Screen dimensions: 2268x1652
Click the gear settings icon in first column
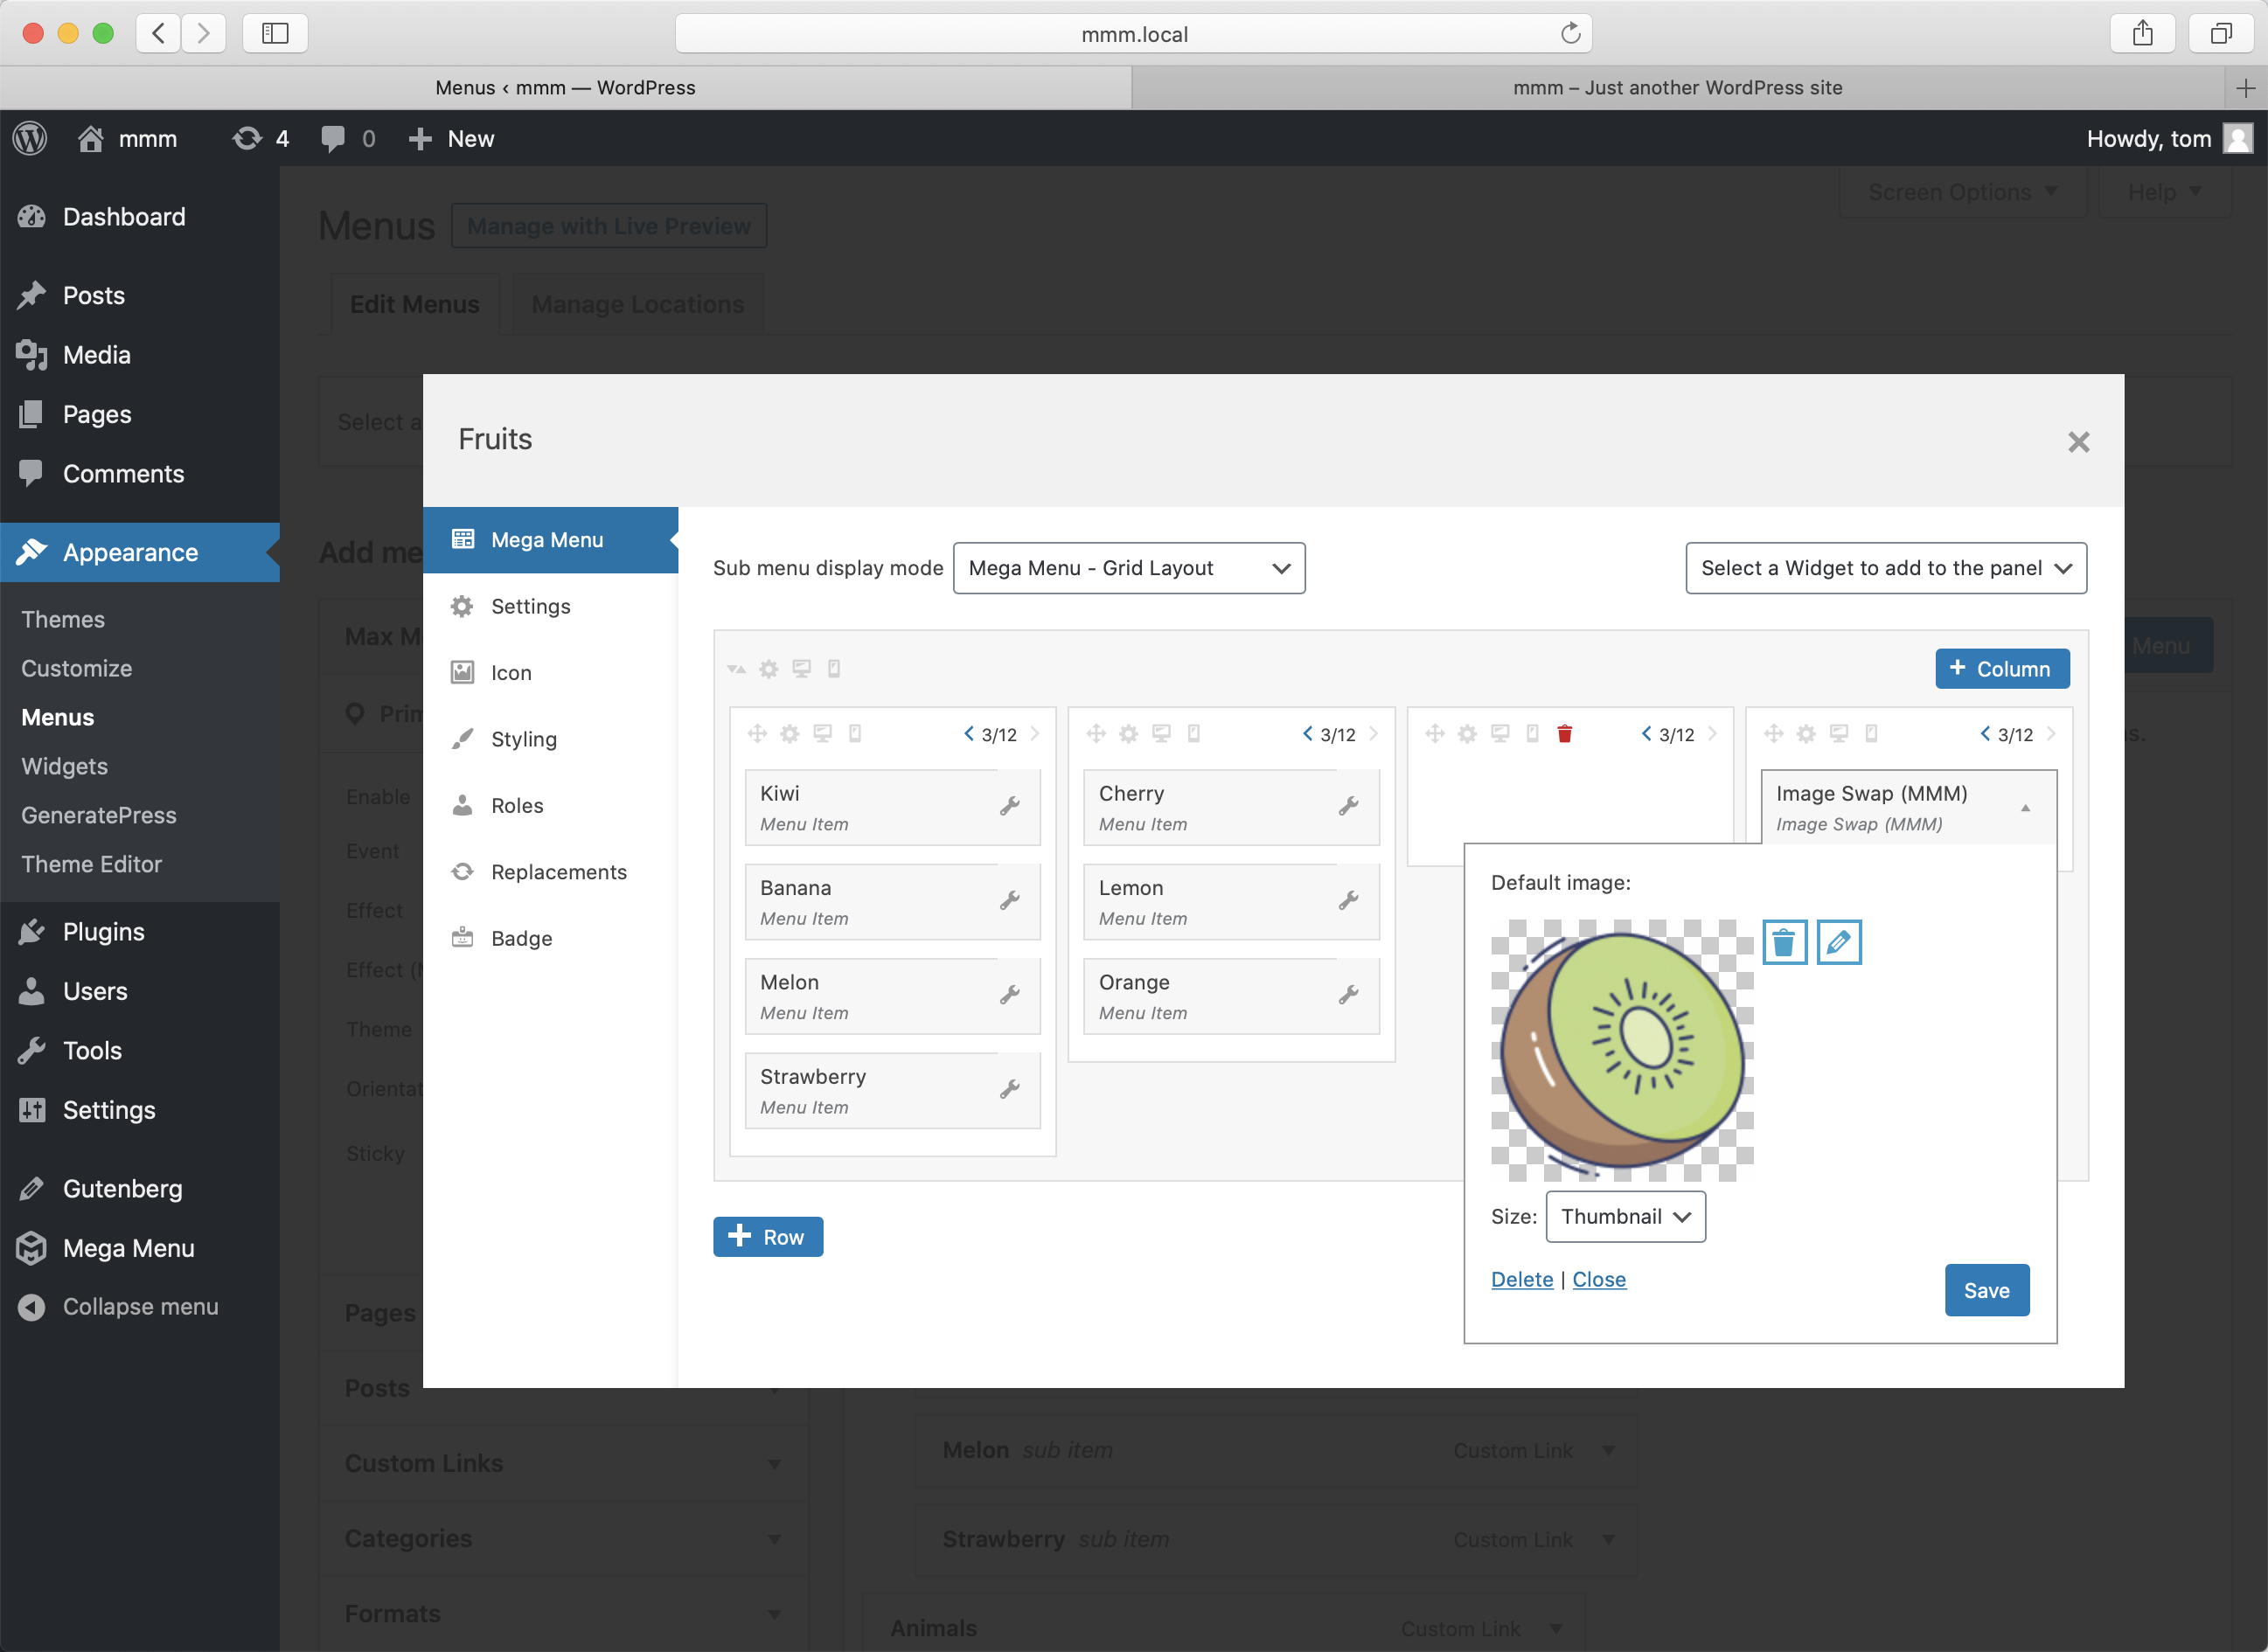(x=789, y=734)
